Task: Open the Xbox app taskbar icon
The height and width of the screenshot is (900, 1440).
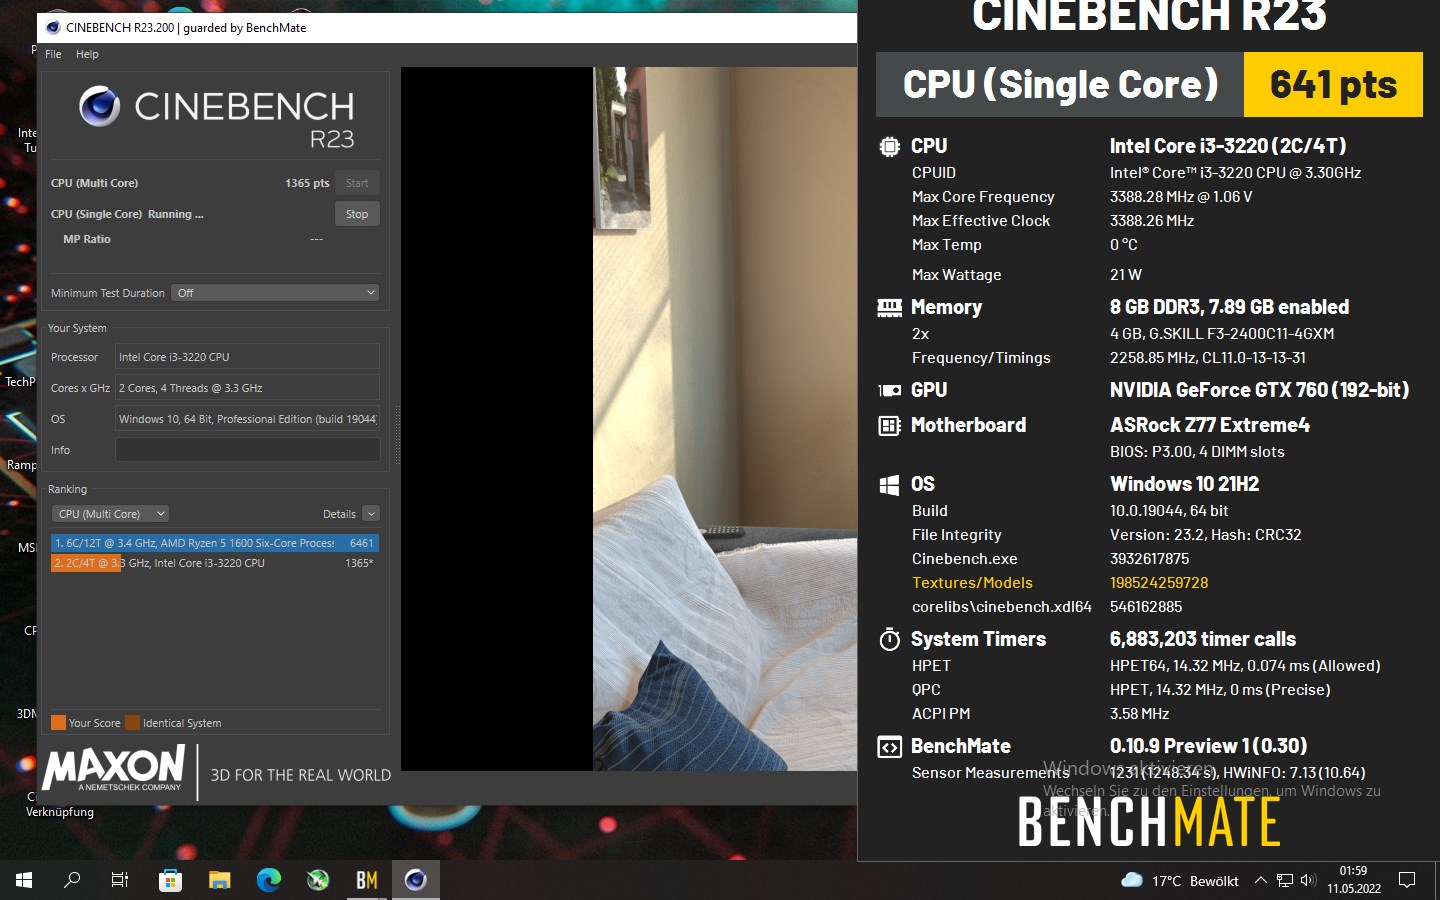Action: pyautogui.click(x=318, y=880)
